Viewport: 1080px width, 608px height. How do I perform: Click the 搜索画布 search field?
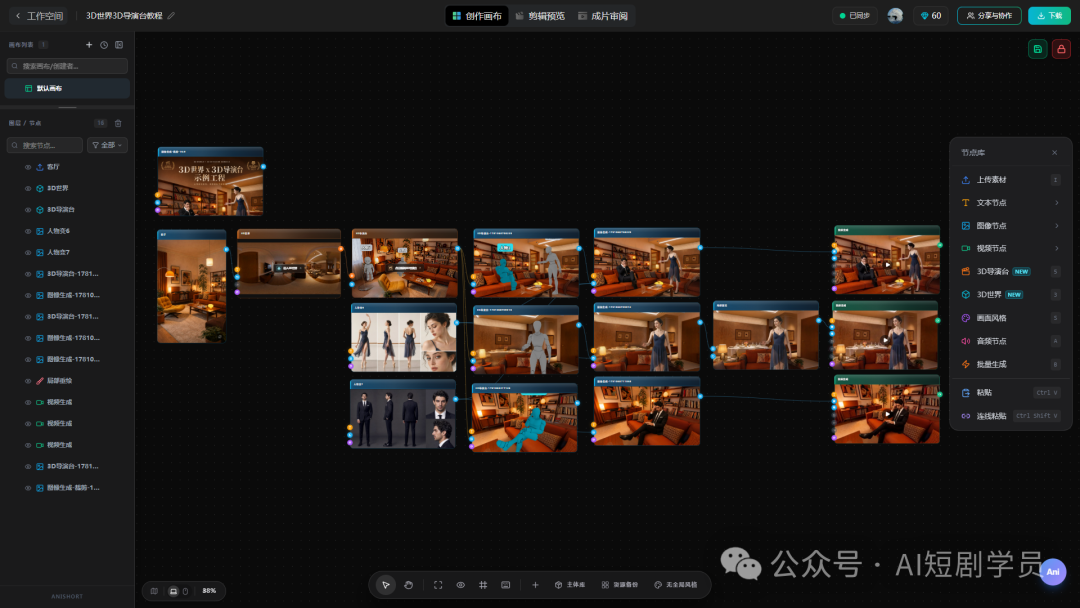(x=68, y=66)
